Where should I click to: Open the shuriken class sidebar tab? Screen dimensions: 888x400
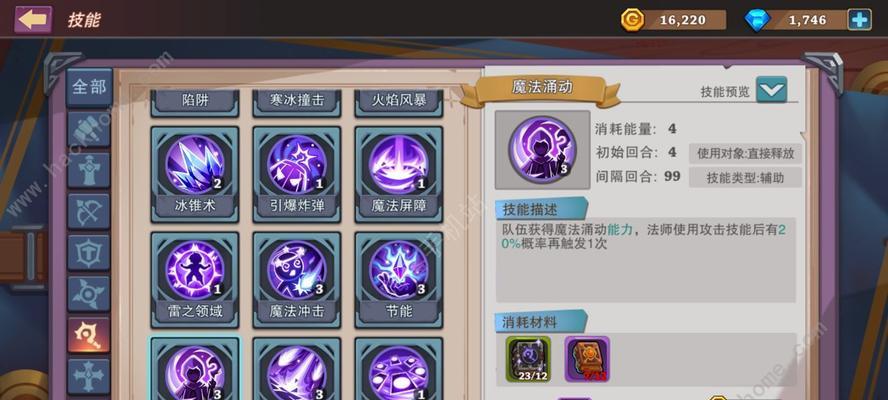[x=88, y=293]
